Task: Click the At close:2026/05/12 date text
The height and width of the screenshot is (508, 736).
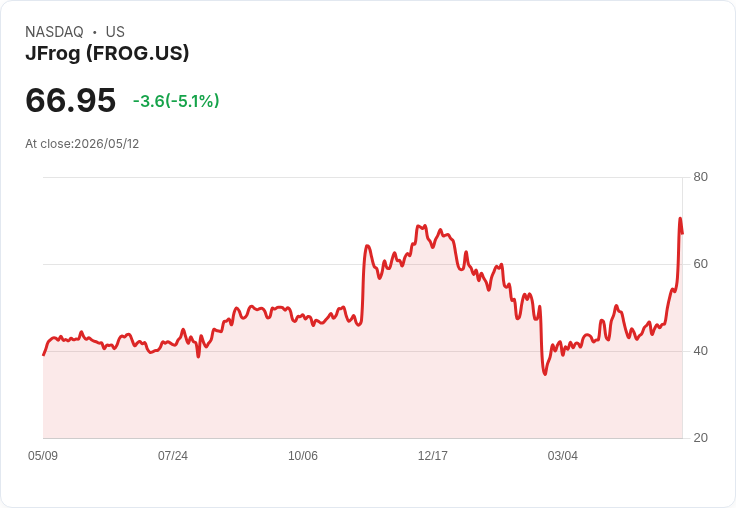Action: pyautogui.click(x=82, y=144)
